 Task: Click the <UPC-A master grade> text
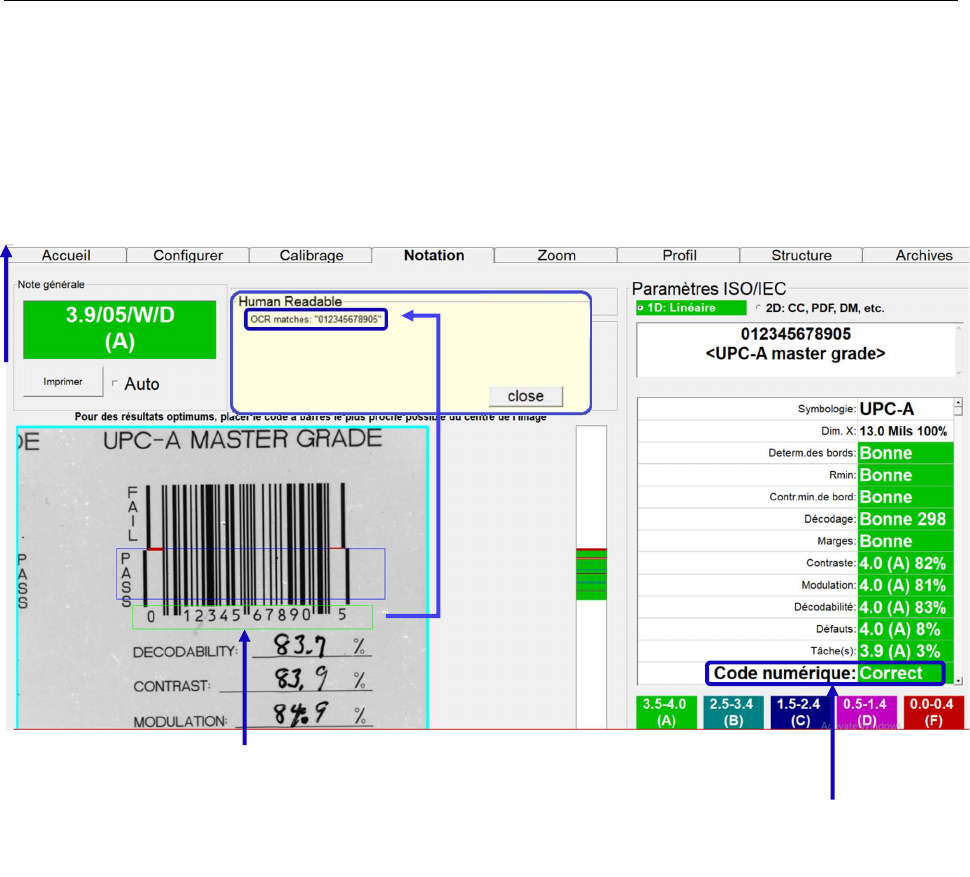[x=796, y=354]
